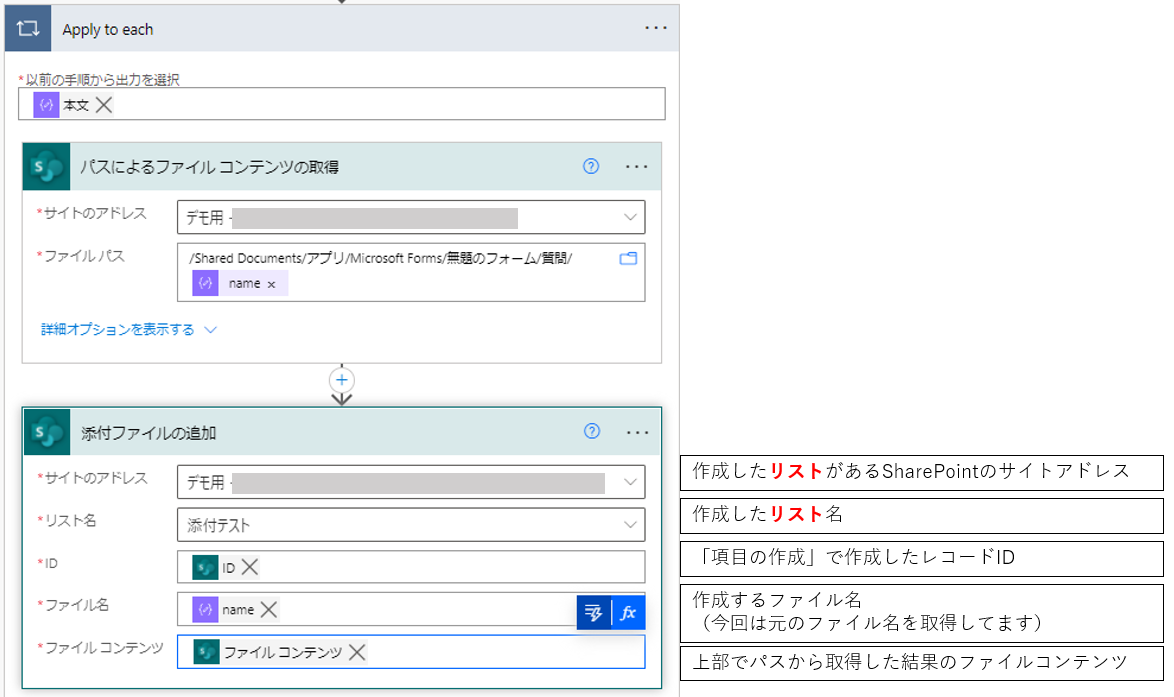Viewport: 1174px width, 697px height.
Task: Open the help icon on the file content action
Action: 591,166
